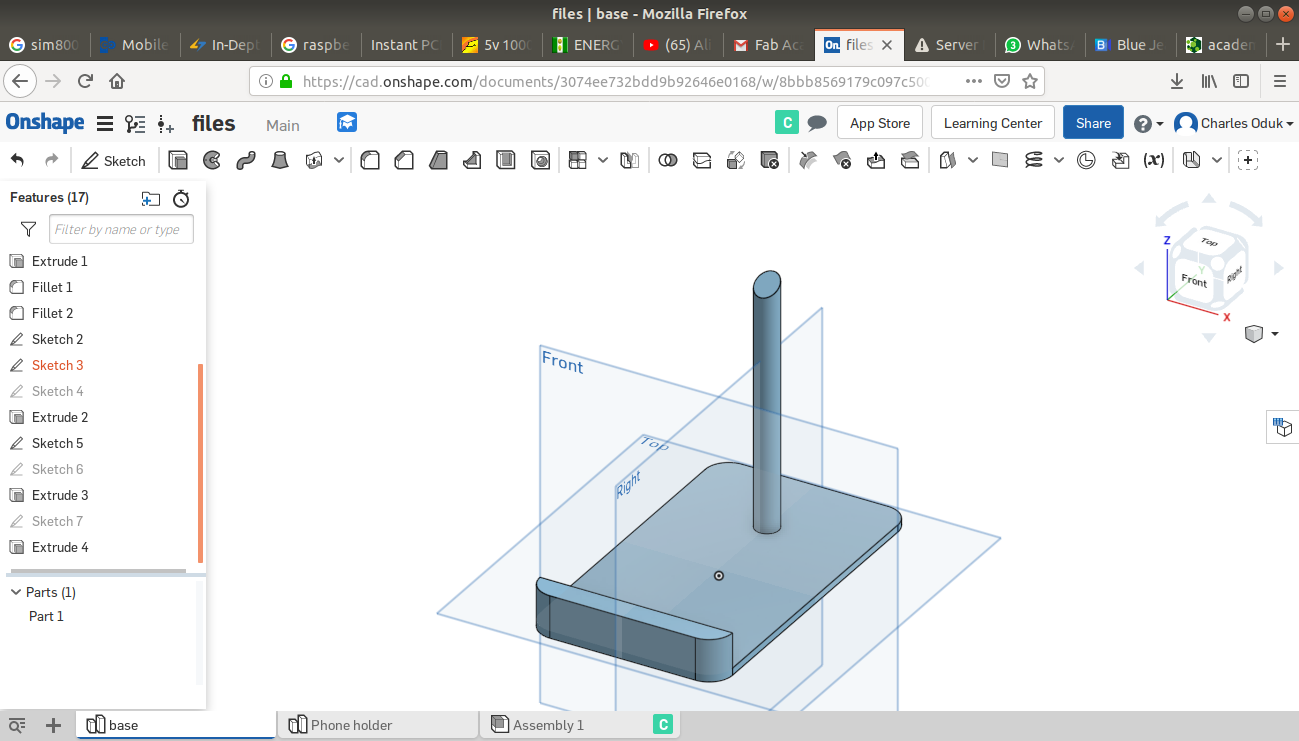Viewport: 1299px width, 741px height.
Task: Open the versions and history panel
Action: point(135,124)
